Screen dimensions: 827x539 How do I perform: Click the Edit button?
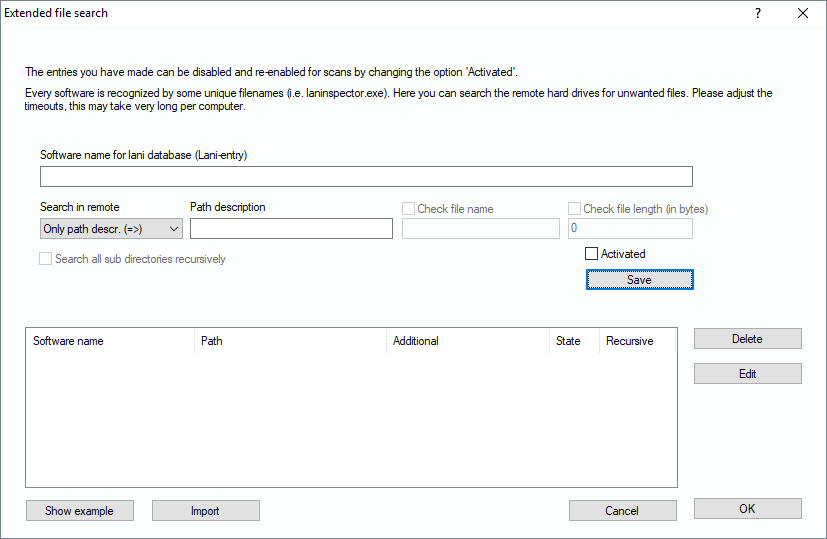point(747,374)
